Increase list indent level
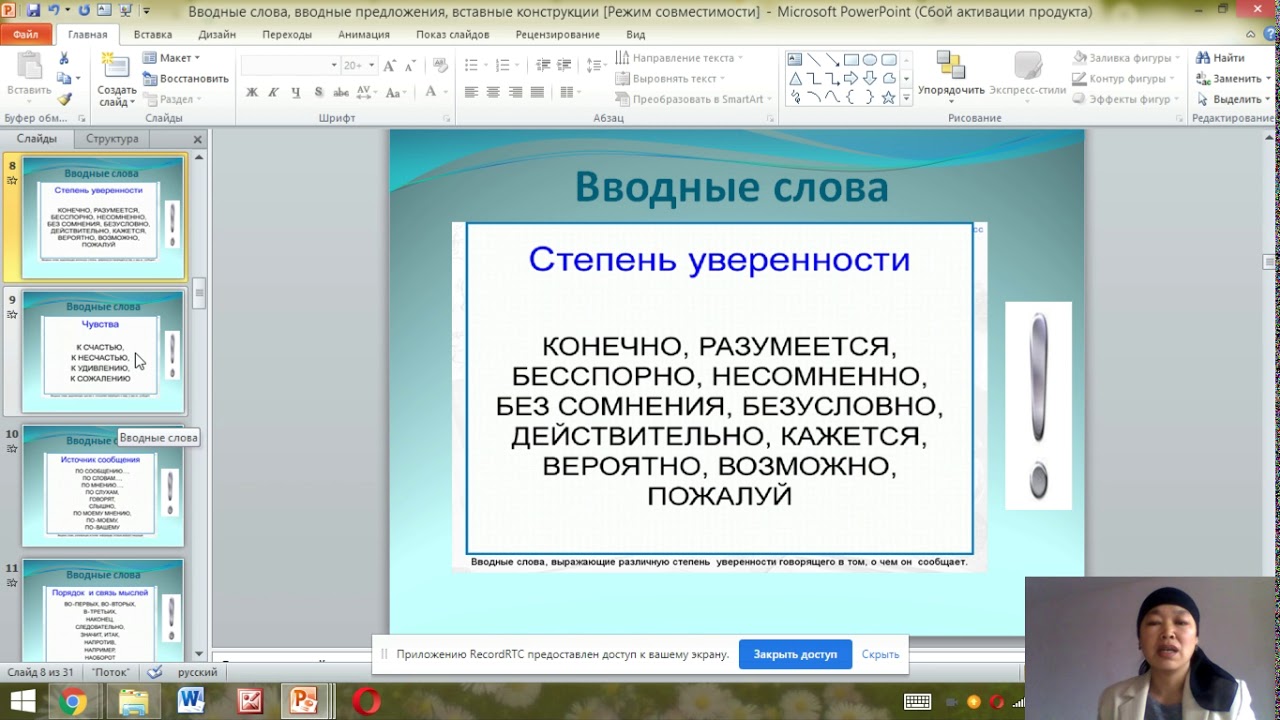The image size is (1280, 720). point(565,65)
